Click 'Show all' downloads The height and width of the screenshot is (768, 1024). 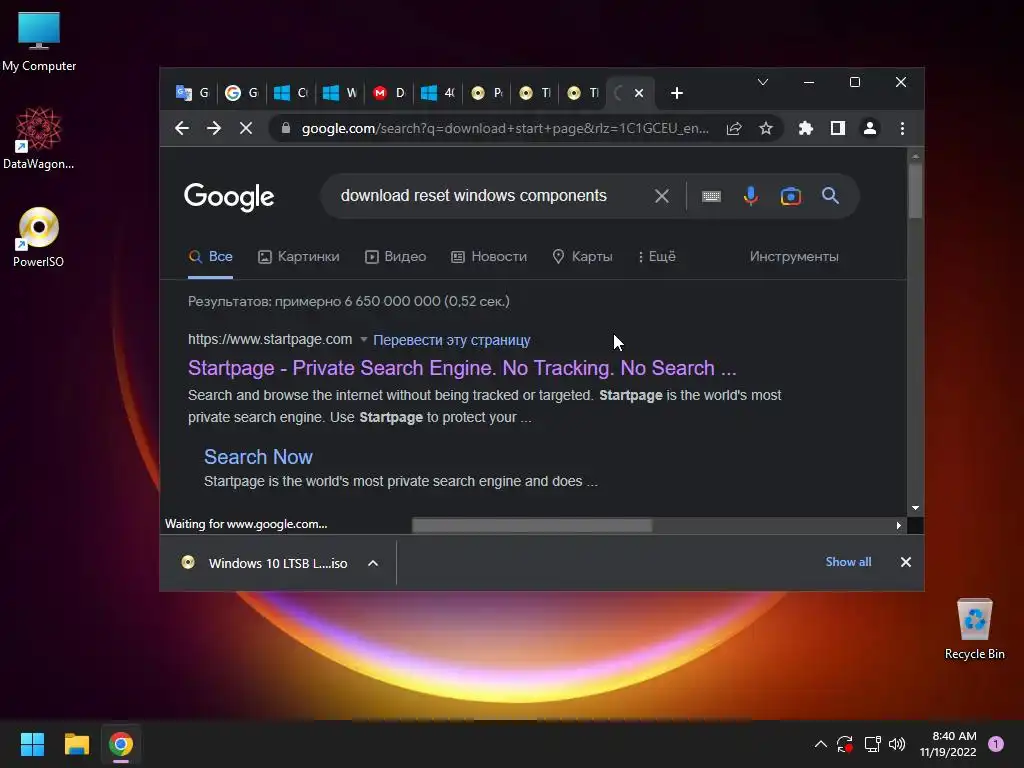(848, 562)
